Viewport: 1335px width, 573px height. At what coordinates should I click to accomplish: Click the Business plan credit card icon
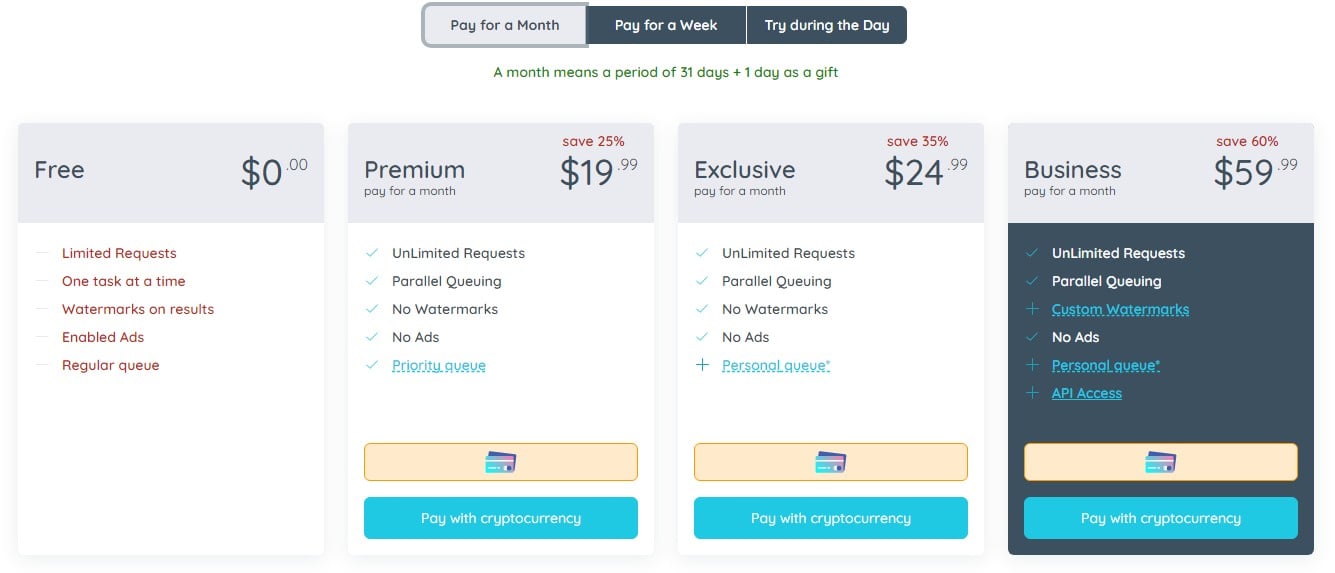1160,462
